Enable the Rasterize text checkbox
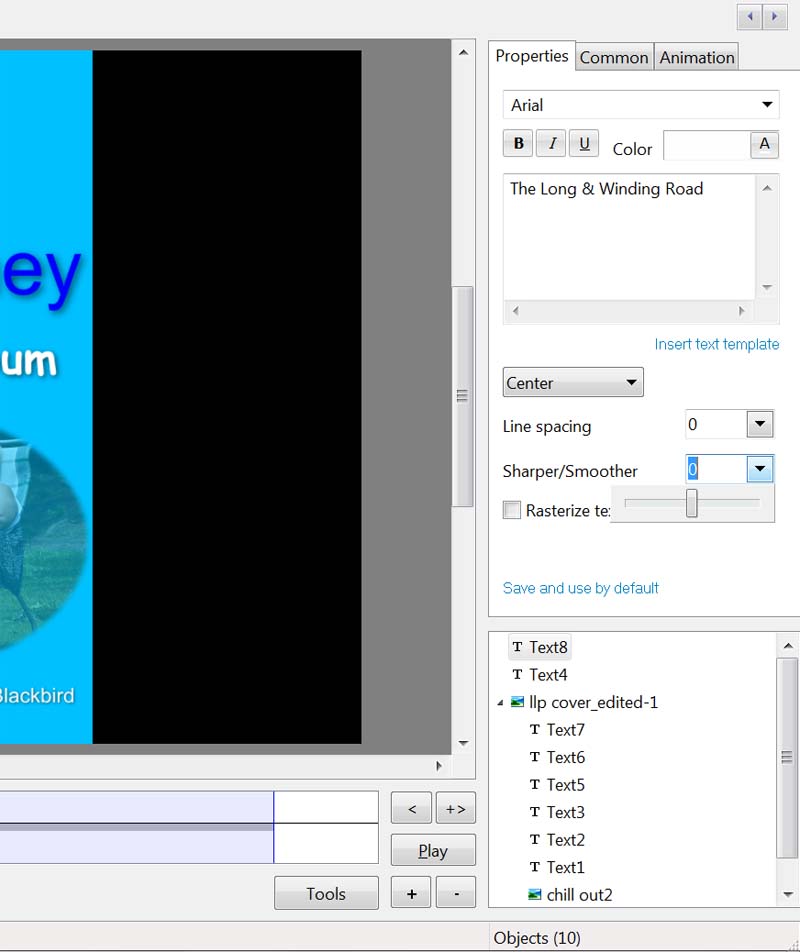Image resolution: width=800 pixels, height=952 pixels. click(512, 510)
